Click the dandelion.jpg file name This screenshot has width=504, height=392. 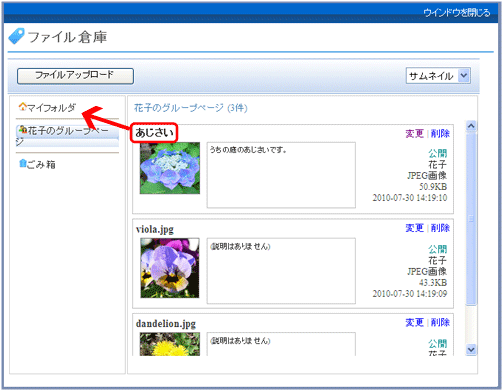[166, 324]
